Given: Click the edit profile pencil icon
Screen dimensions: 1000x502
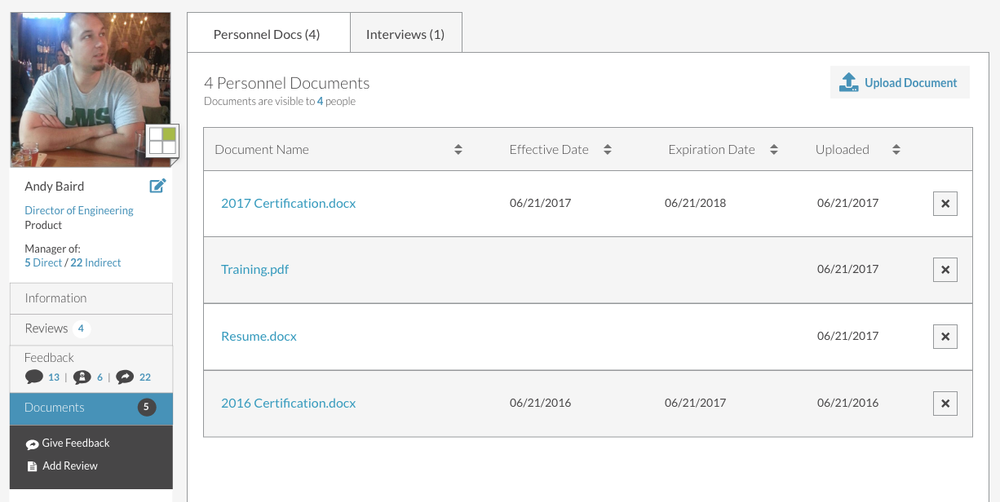Looking at the screenshot, I should tap(158, 186).
